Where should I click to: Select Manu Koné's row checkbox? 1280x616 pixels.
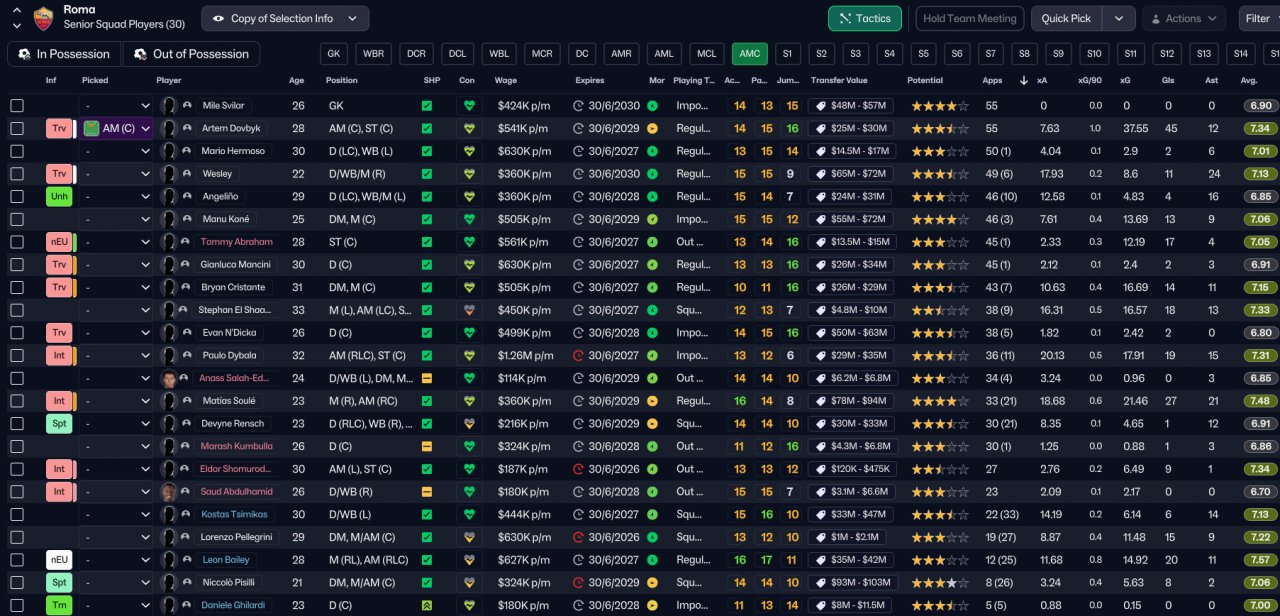point(17,219)
